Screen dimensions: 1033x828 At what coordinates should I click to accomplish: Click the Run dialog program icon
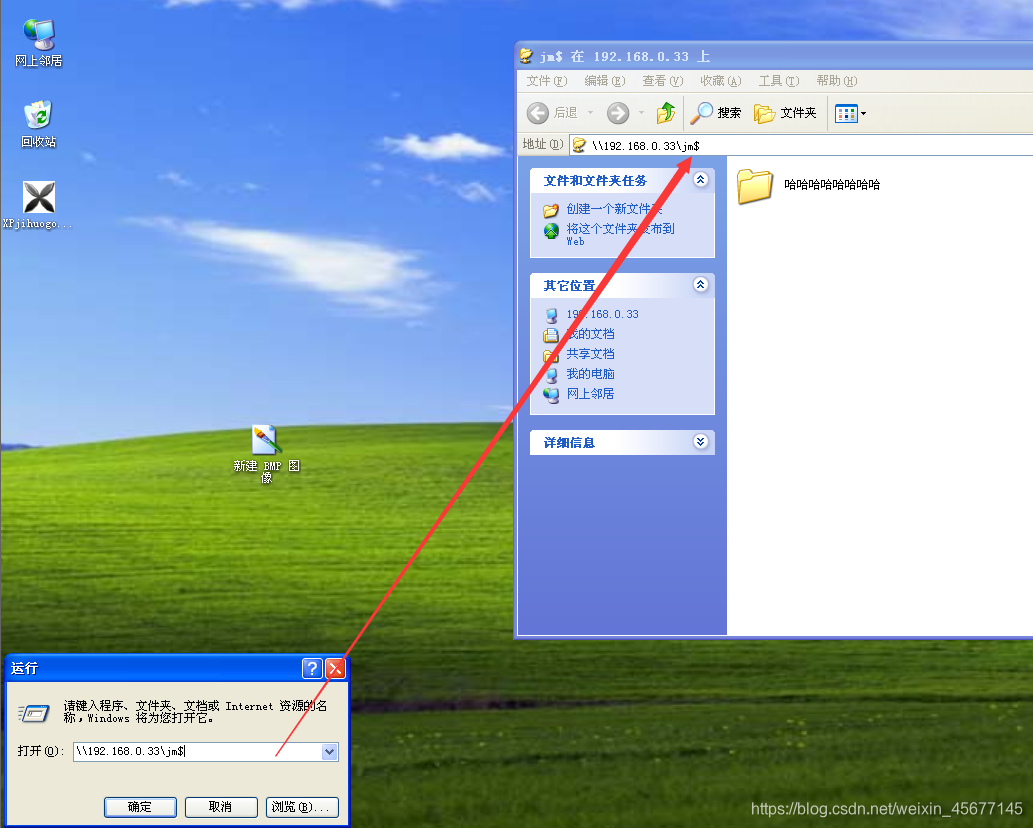pos(34,713)
